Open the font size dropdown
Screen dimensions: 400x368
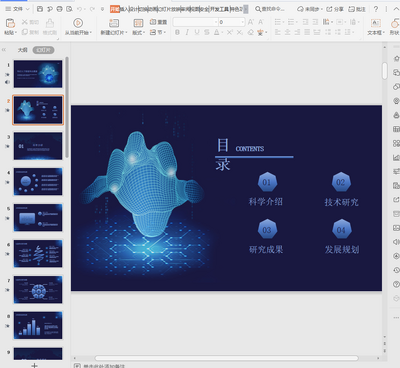(x=243, y=22)
